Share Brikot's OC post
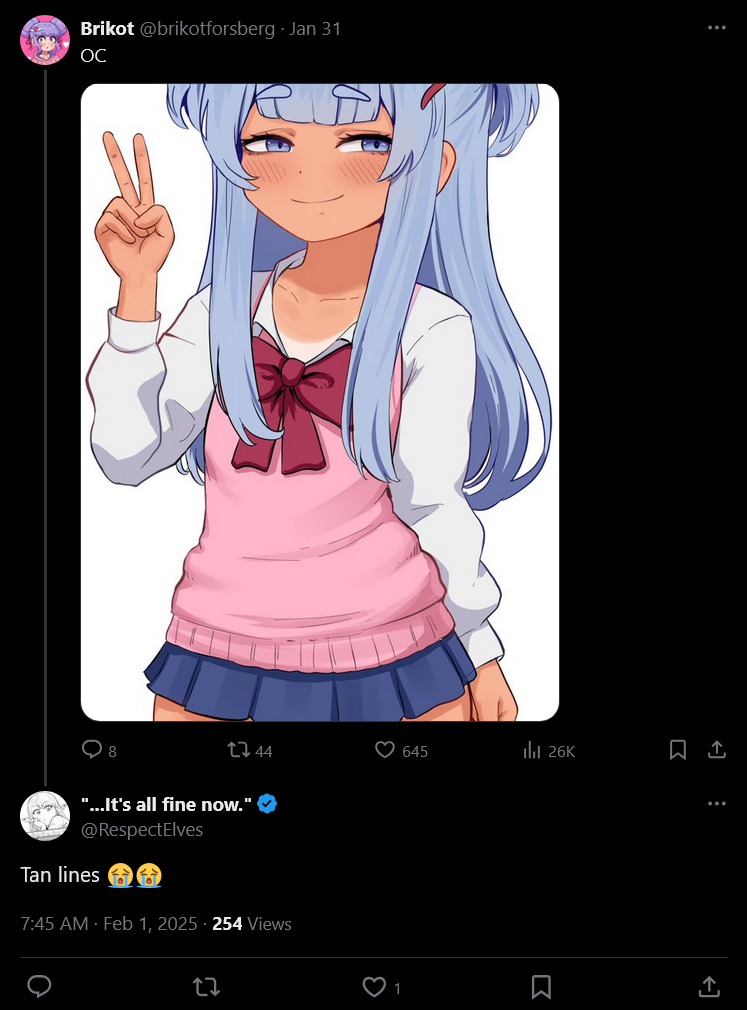This screenshot has width=747, height=1010. (717, 750)
